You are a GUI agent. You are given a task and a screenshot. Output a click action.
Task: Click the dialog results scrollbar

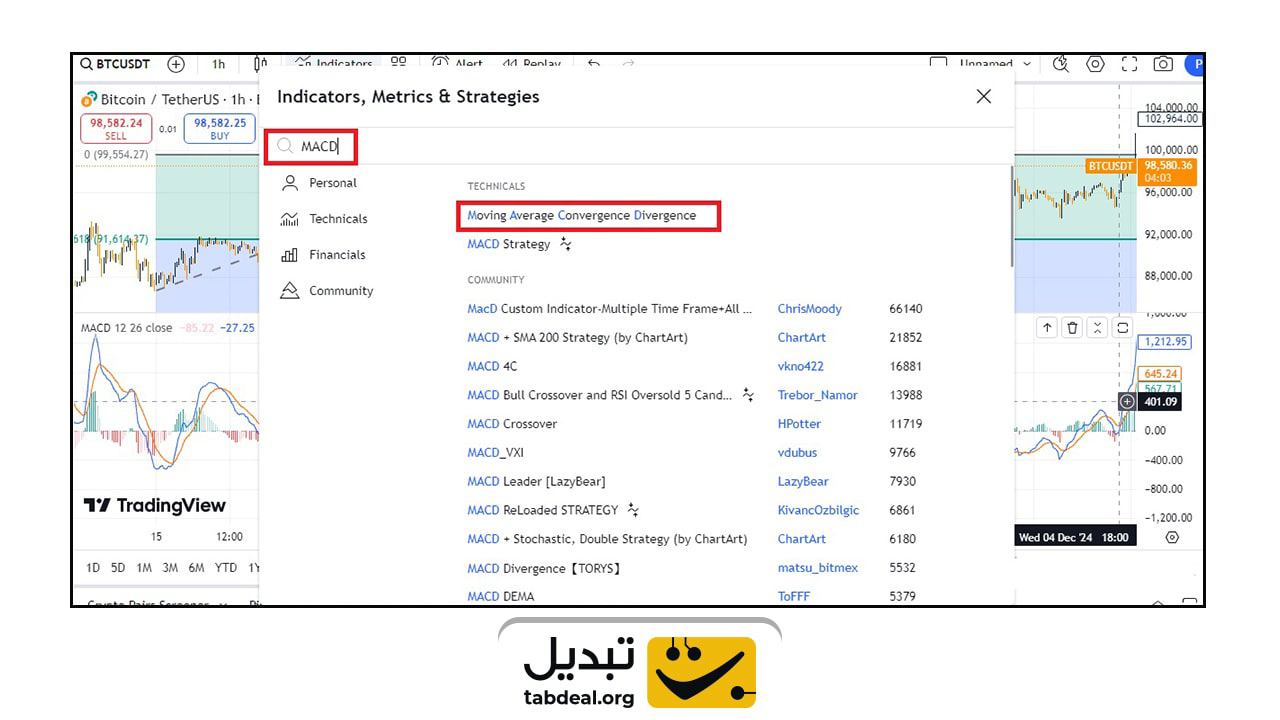(x=1011, y=216)
